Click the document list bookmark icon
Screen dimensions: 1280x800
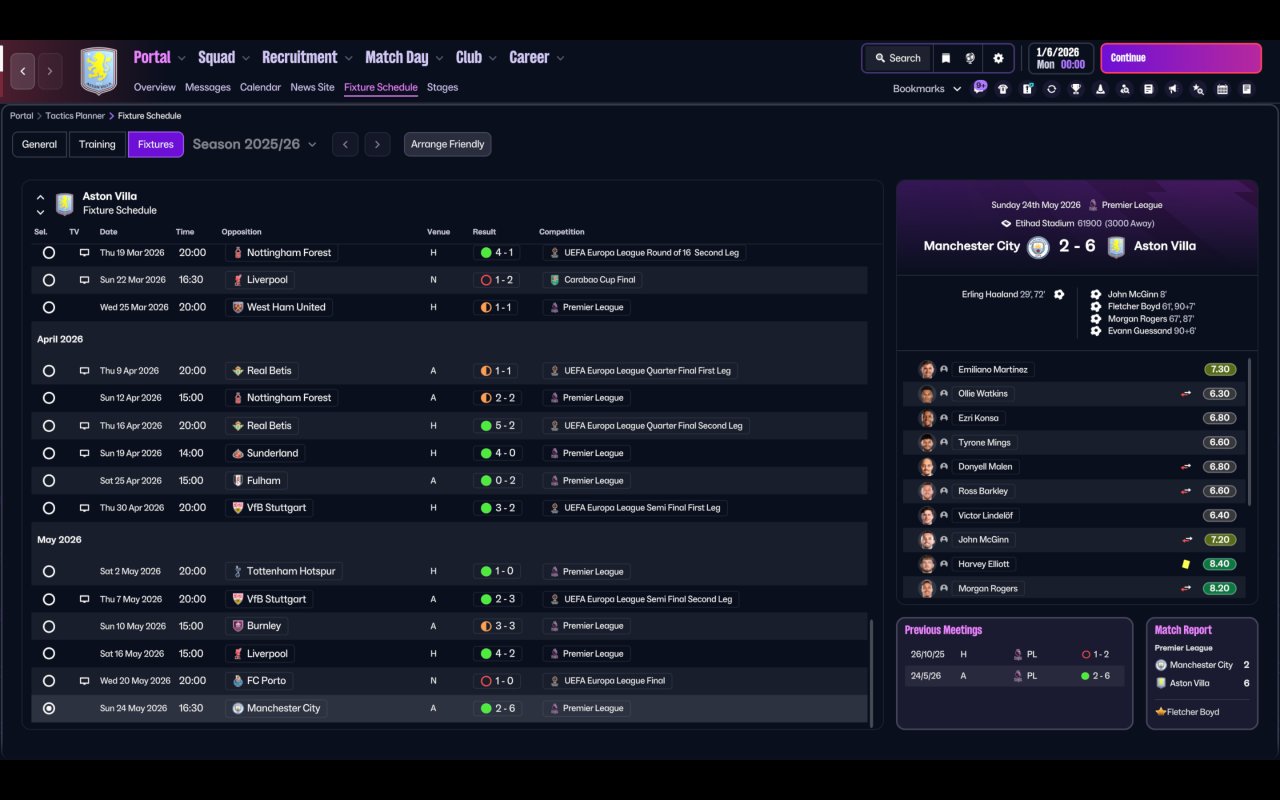coord(1149,89)
